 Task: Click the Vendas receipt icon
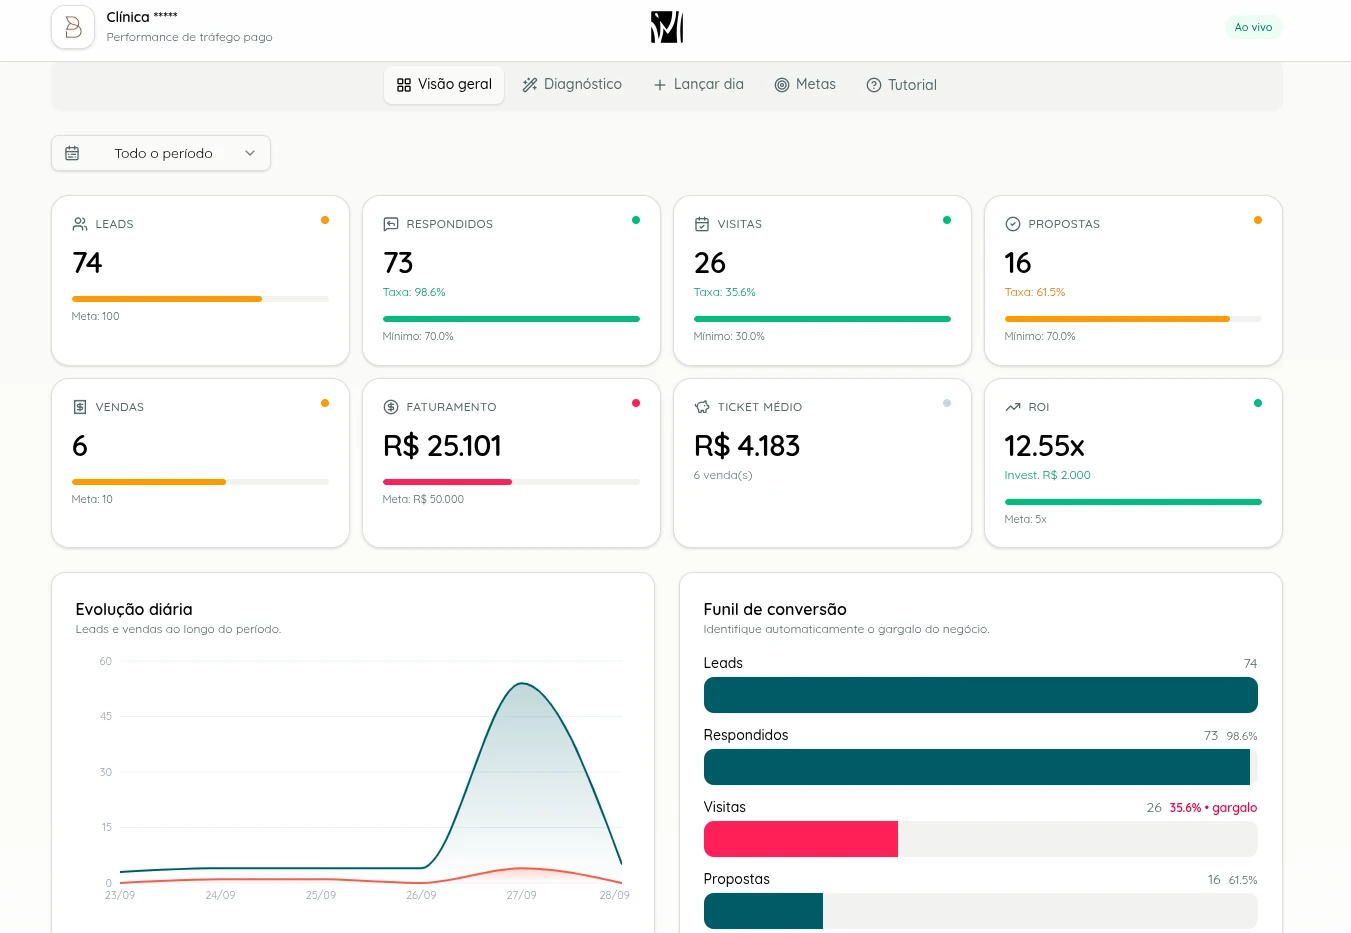tap(80, 407)
